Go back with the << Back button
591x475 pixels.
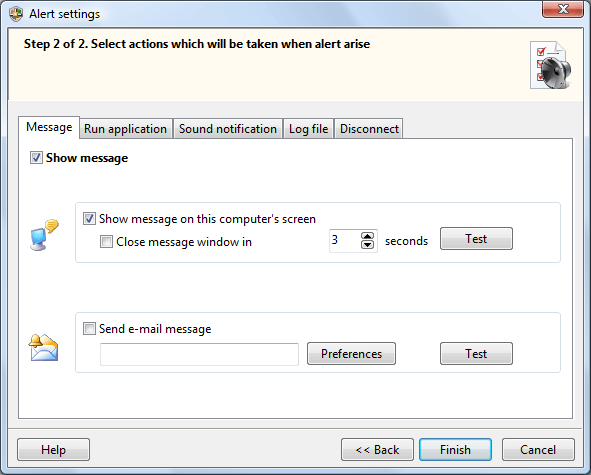pyautogui.click(x=377, y=450)
